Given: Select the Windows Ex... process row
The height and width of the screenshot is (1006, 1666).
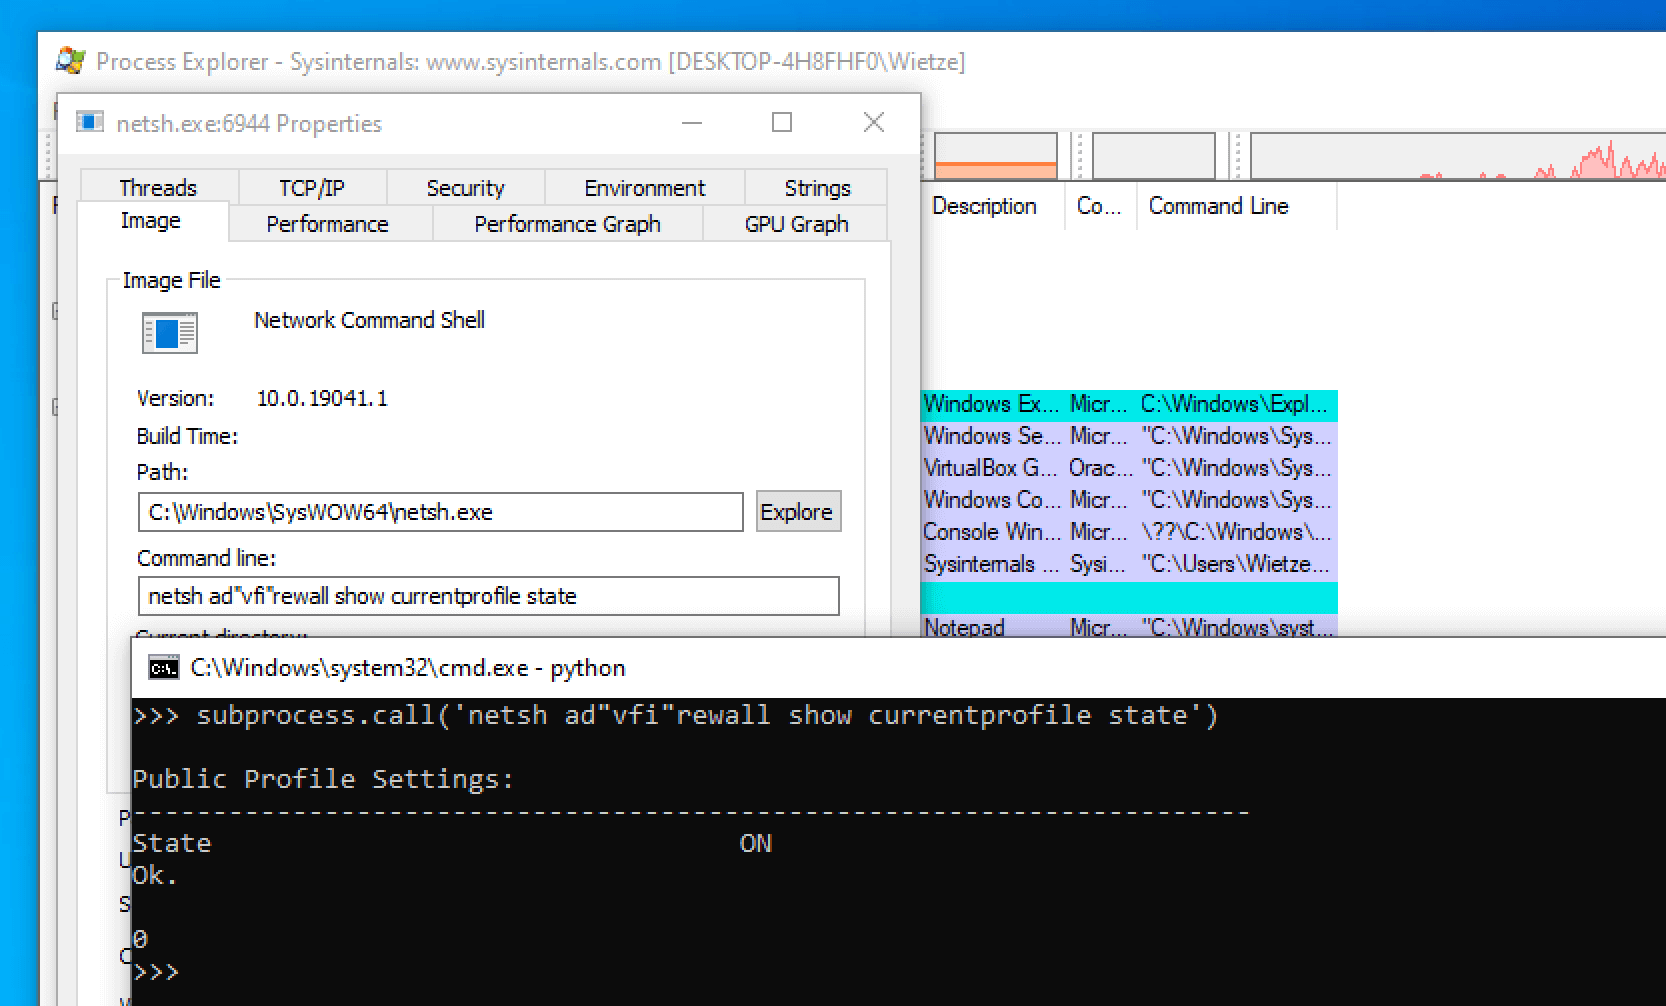Looking at the screenshot, I should click(1129, 404).
